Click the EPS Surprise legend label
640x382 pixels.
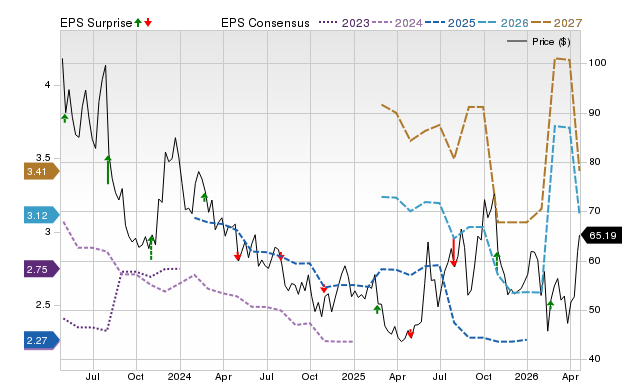[x=96, y=23]
